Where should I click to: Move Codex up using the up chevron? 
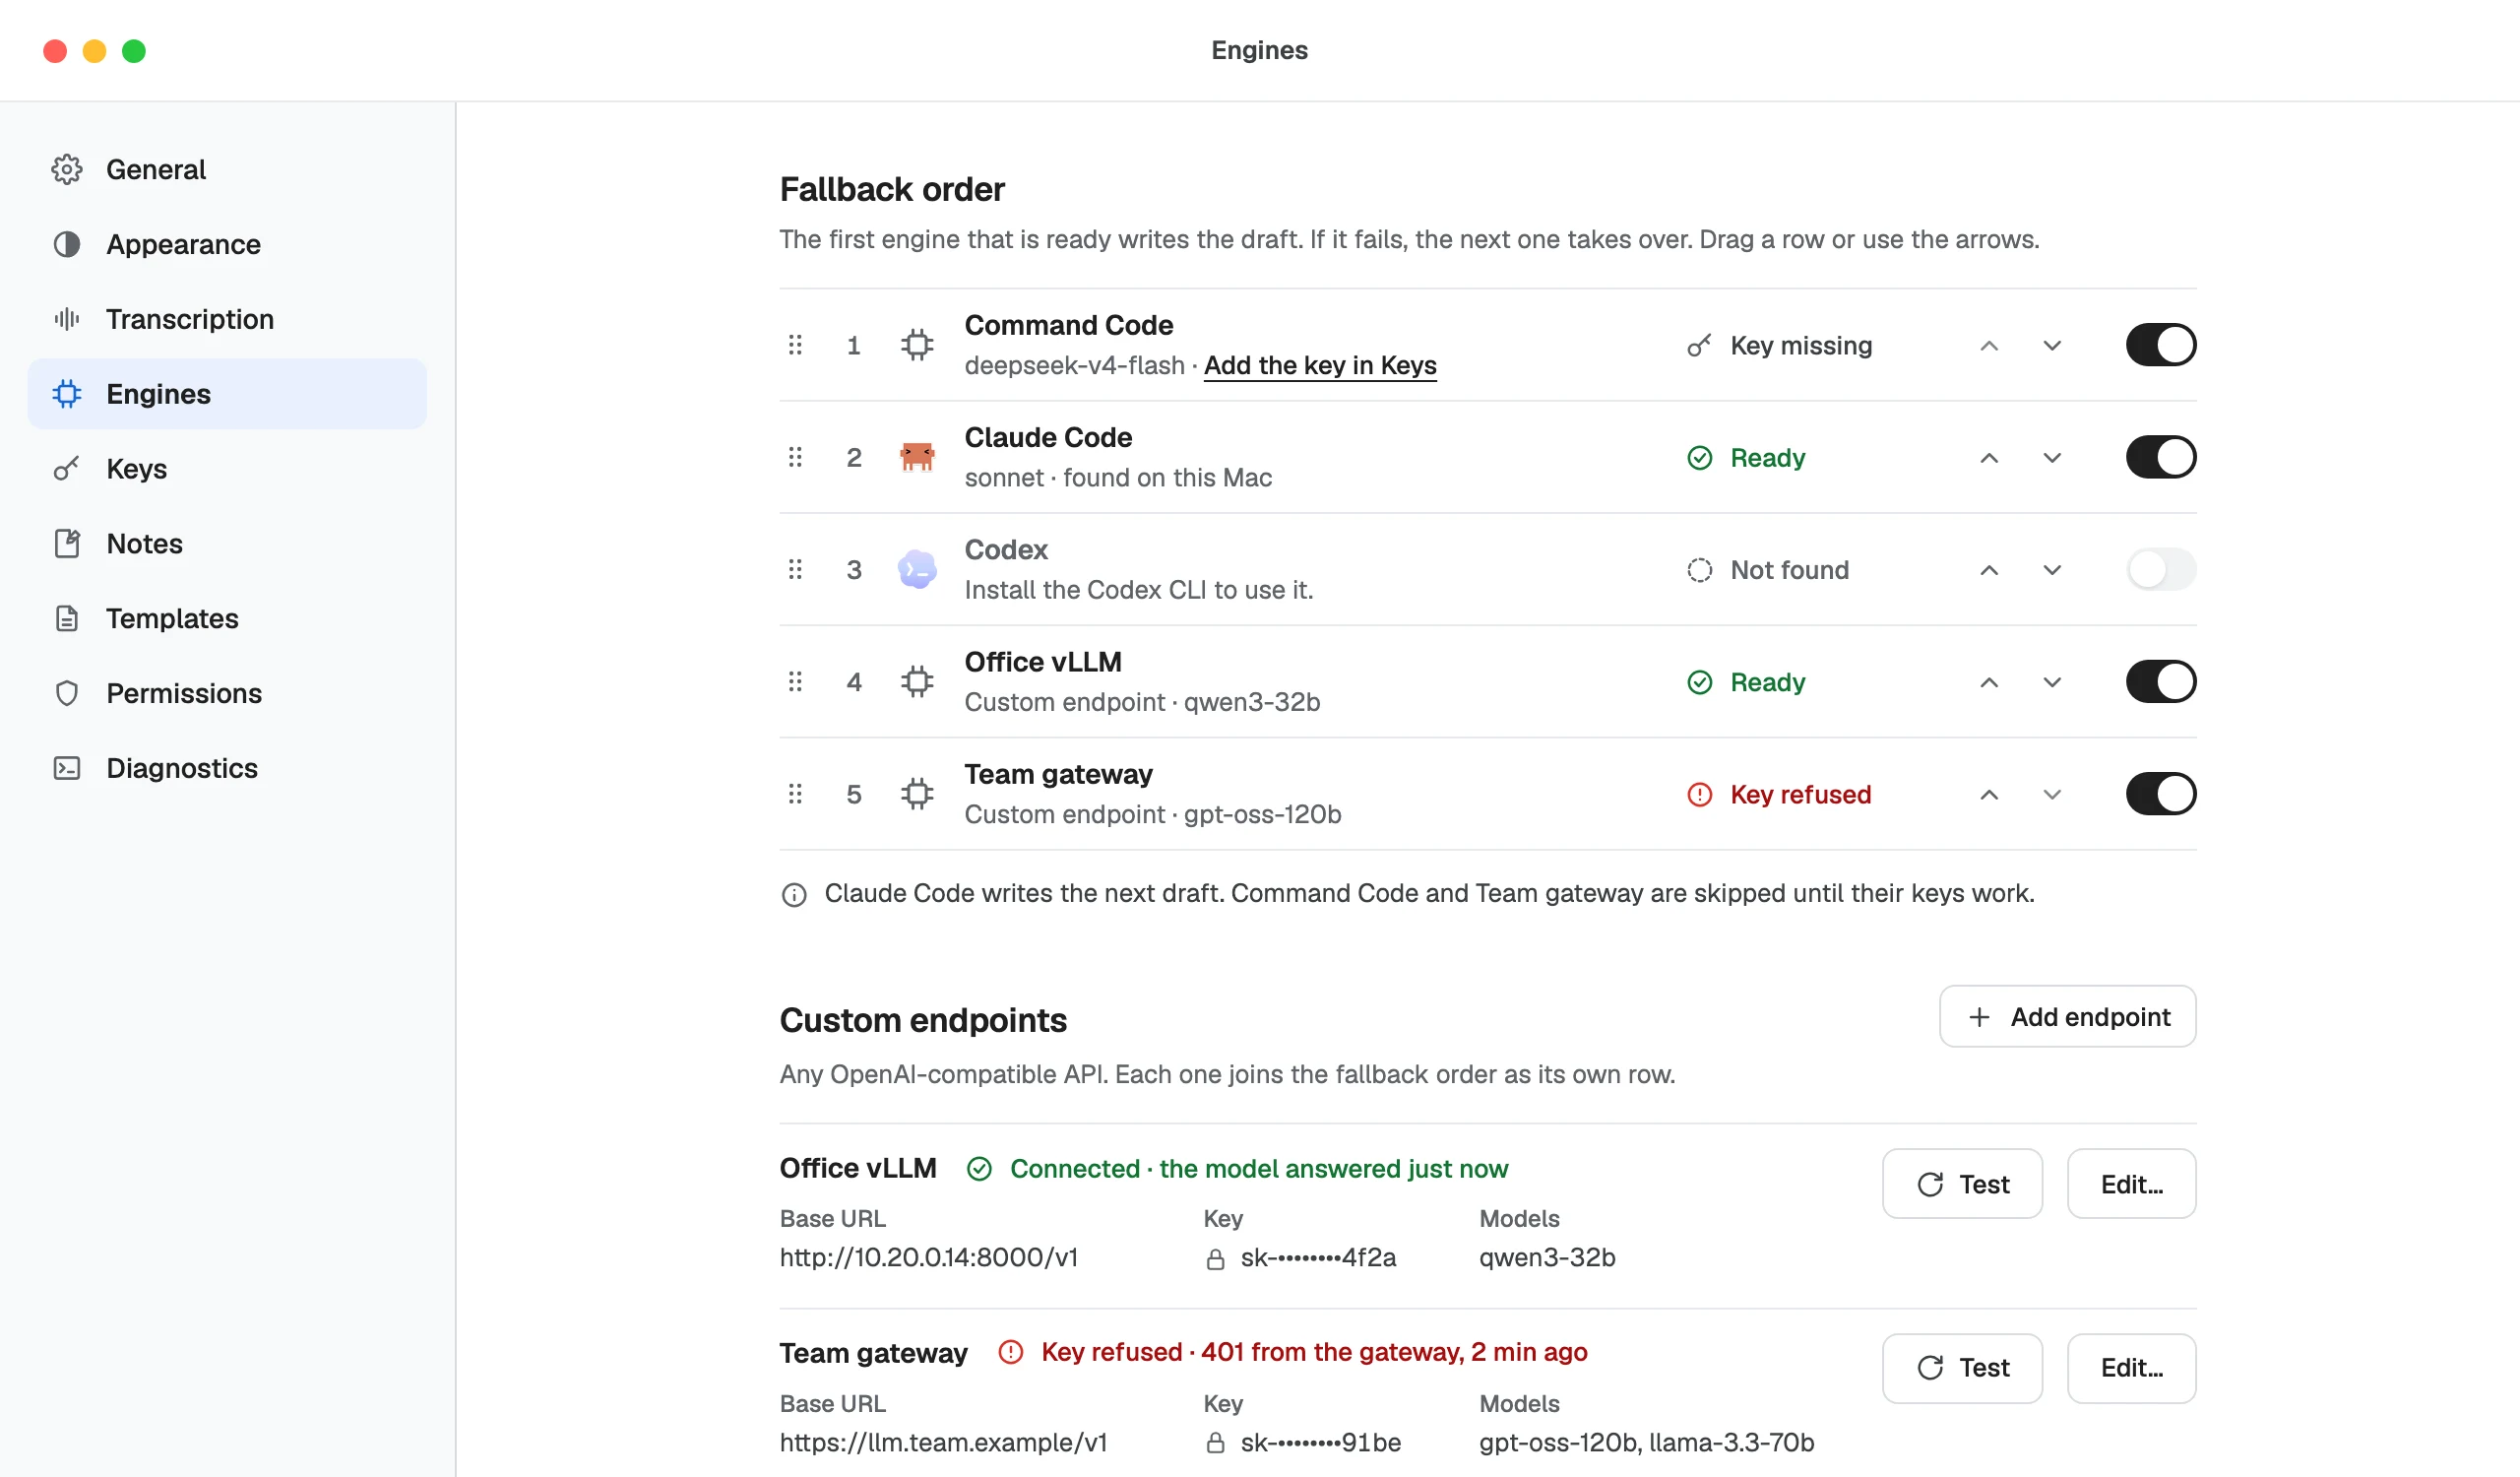[1989, 570]
